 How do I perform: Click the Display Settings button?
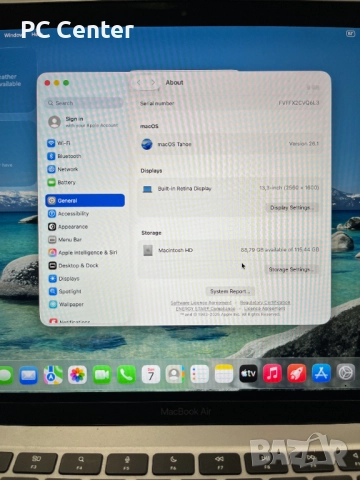292,208
